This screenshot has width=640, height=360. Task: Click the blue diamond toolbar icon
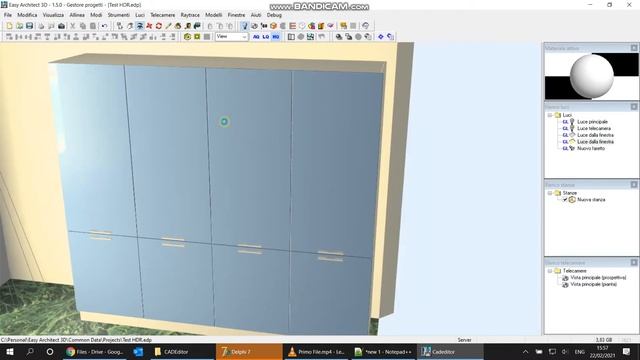point(381,37)
